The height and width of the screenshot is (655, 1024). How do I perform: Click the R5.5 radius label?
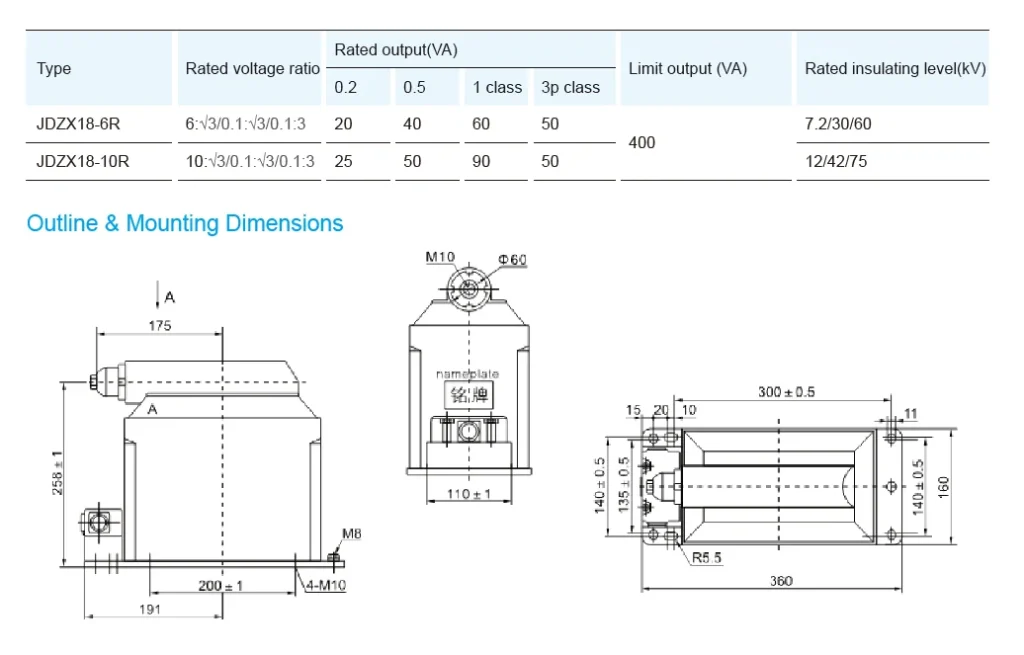[x=705, y=558]
